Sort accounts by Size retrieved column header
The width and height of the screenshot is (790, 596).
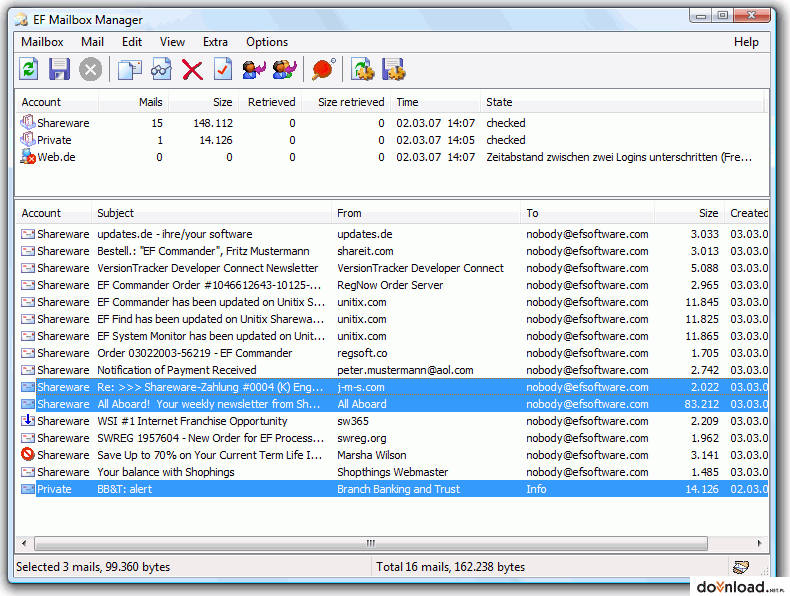tap(346, 102)
